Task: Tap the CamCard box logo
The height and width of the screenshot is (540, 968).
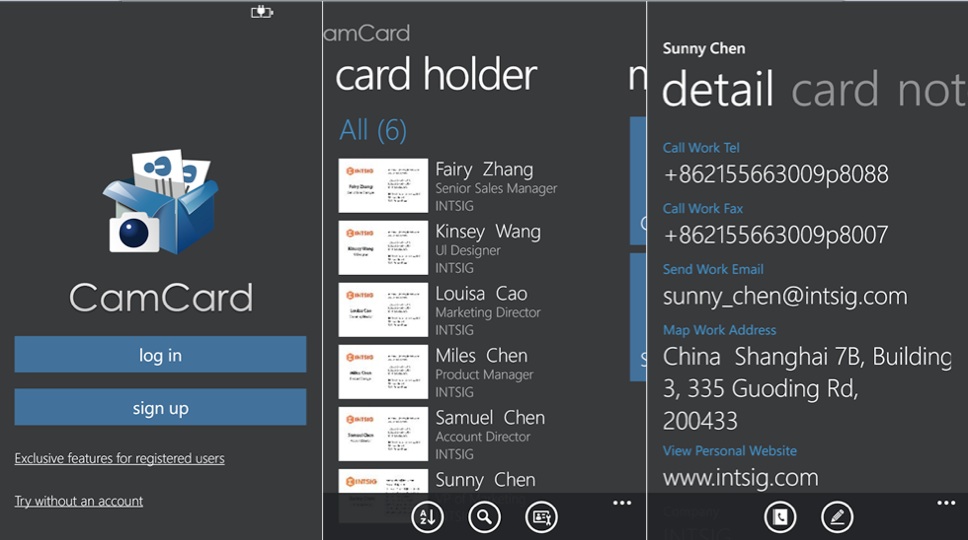Action: [x=161, y=201]
